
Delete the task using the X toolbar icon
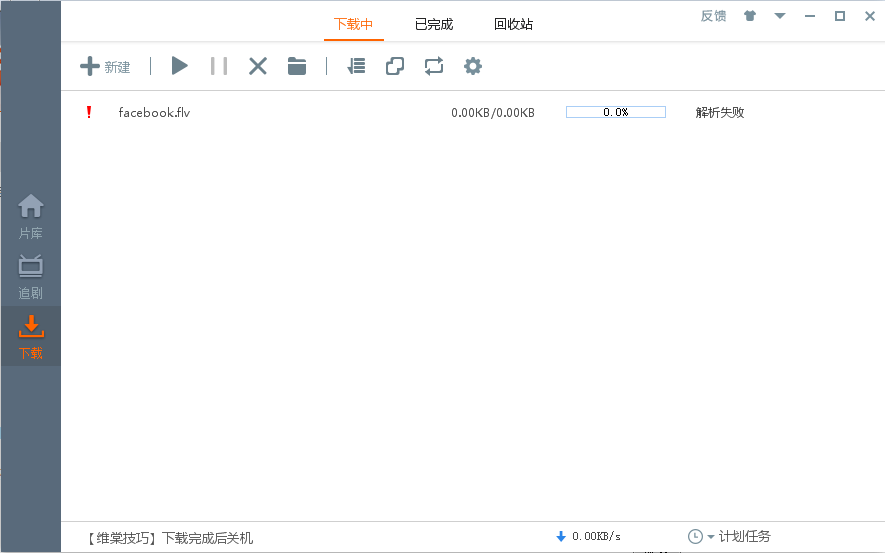[258, 66]
